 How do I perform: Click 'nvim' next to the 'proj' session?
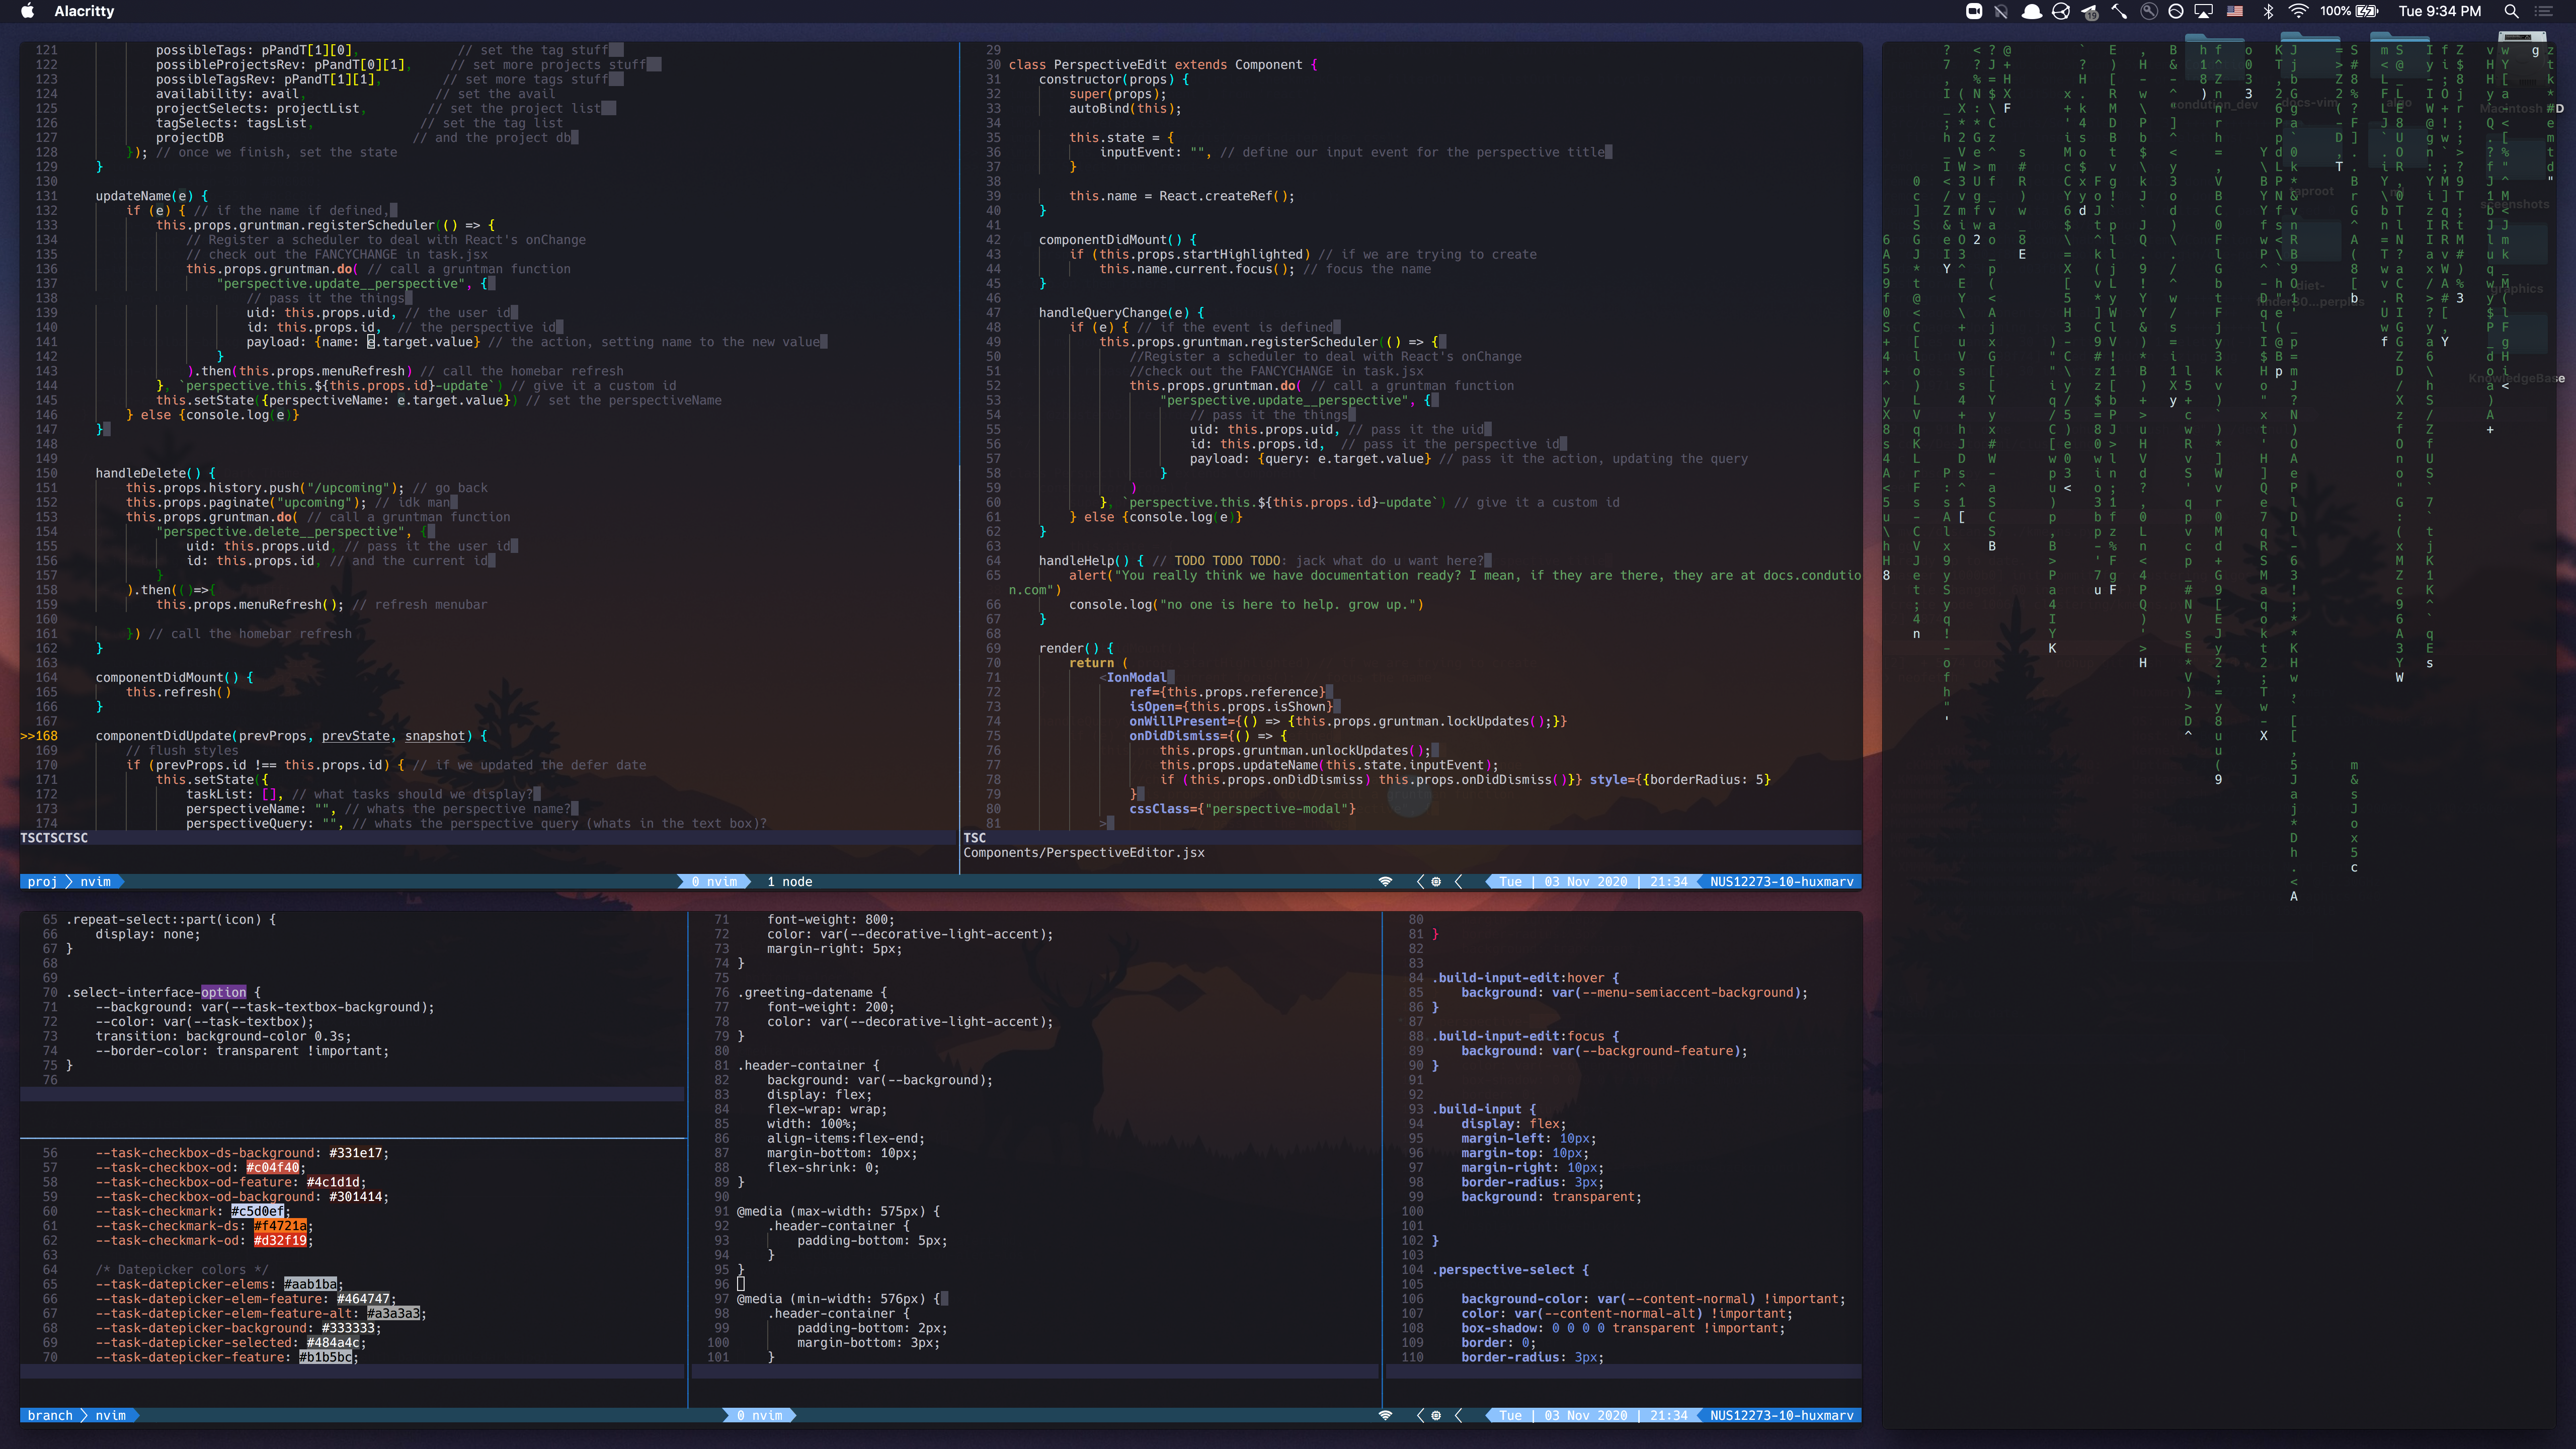click(95, 881)
